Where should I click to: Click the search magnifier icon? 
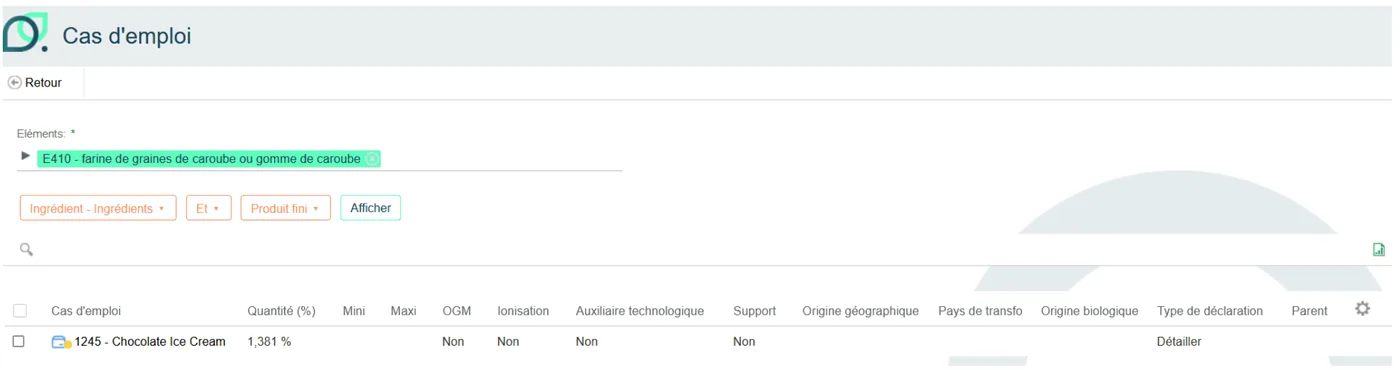27,249
